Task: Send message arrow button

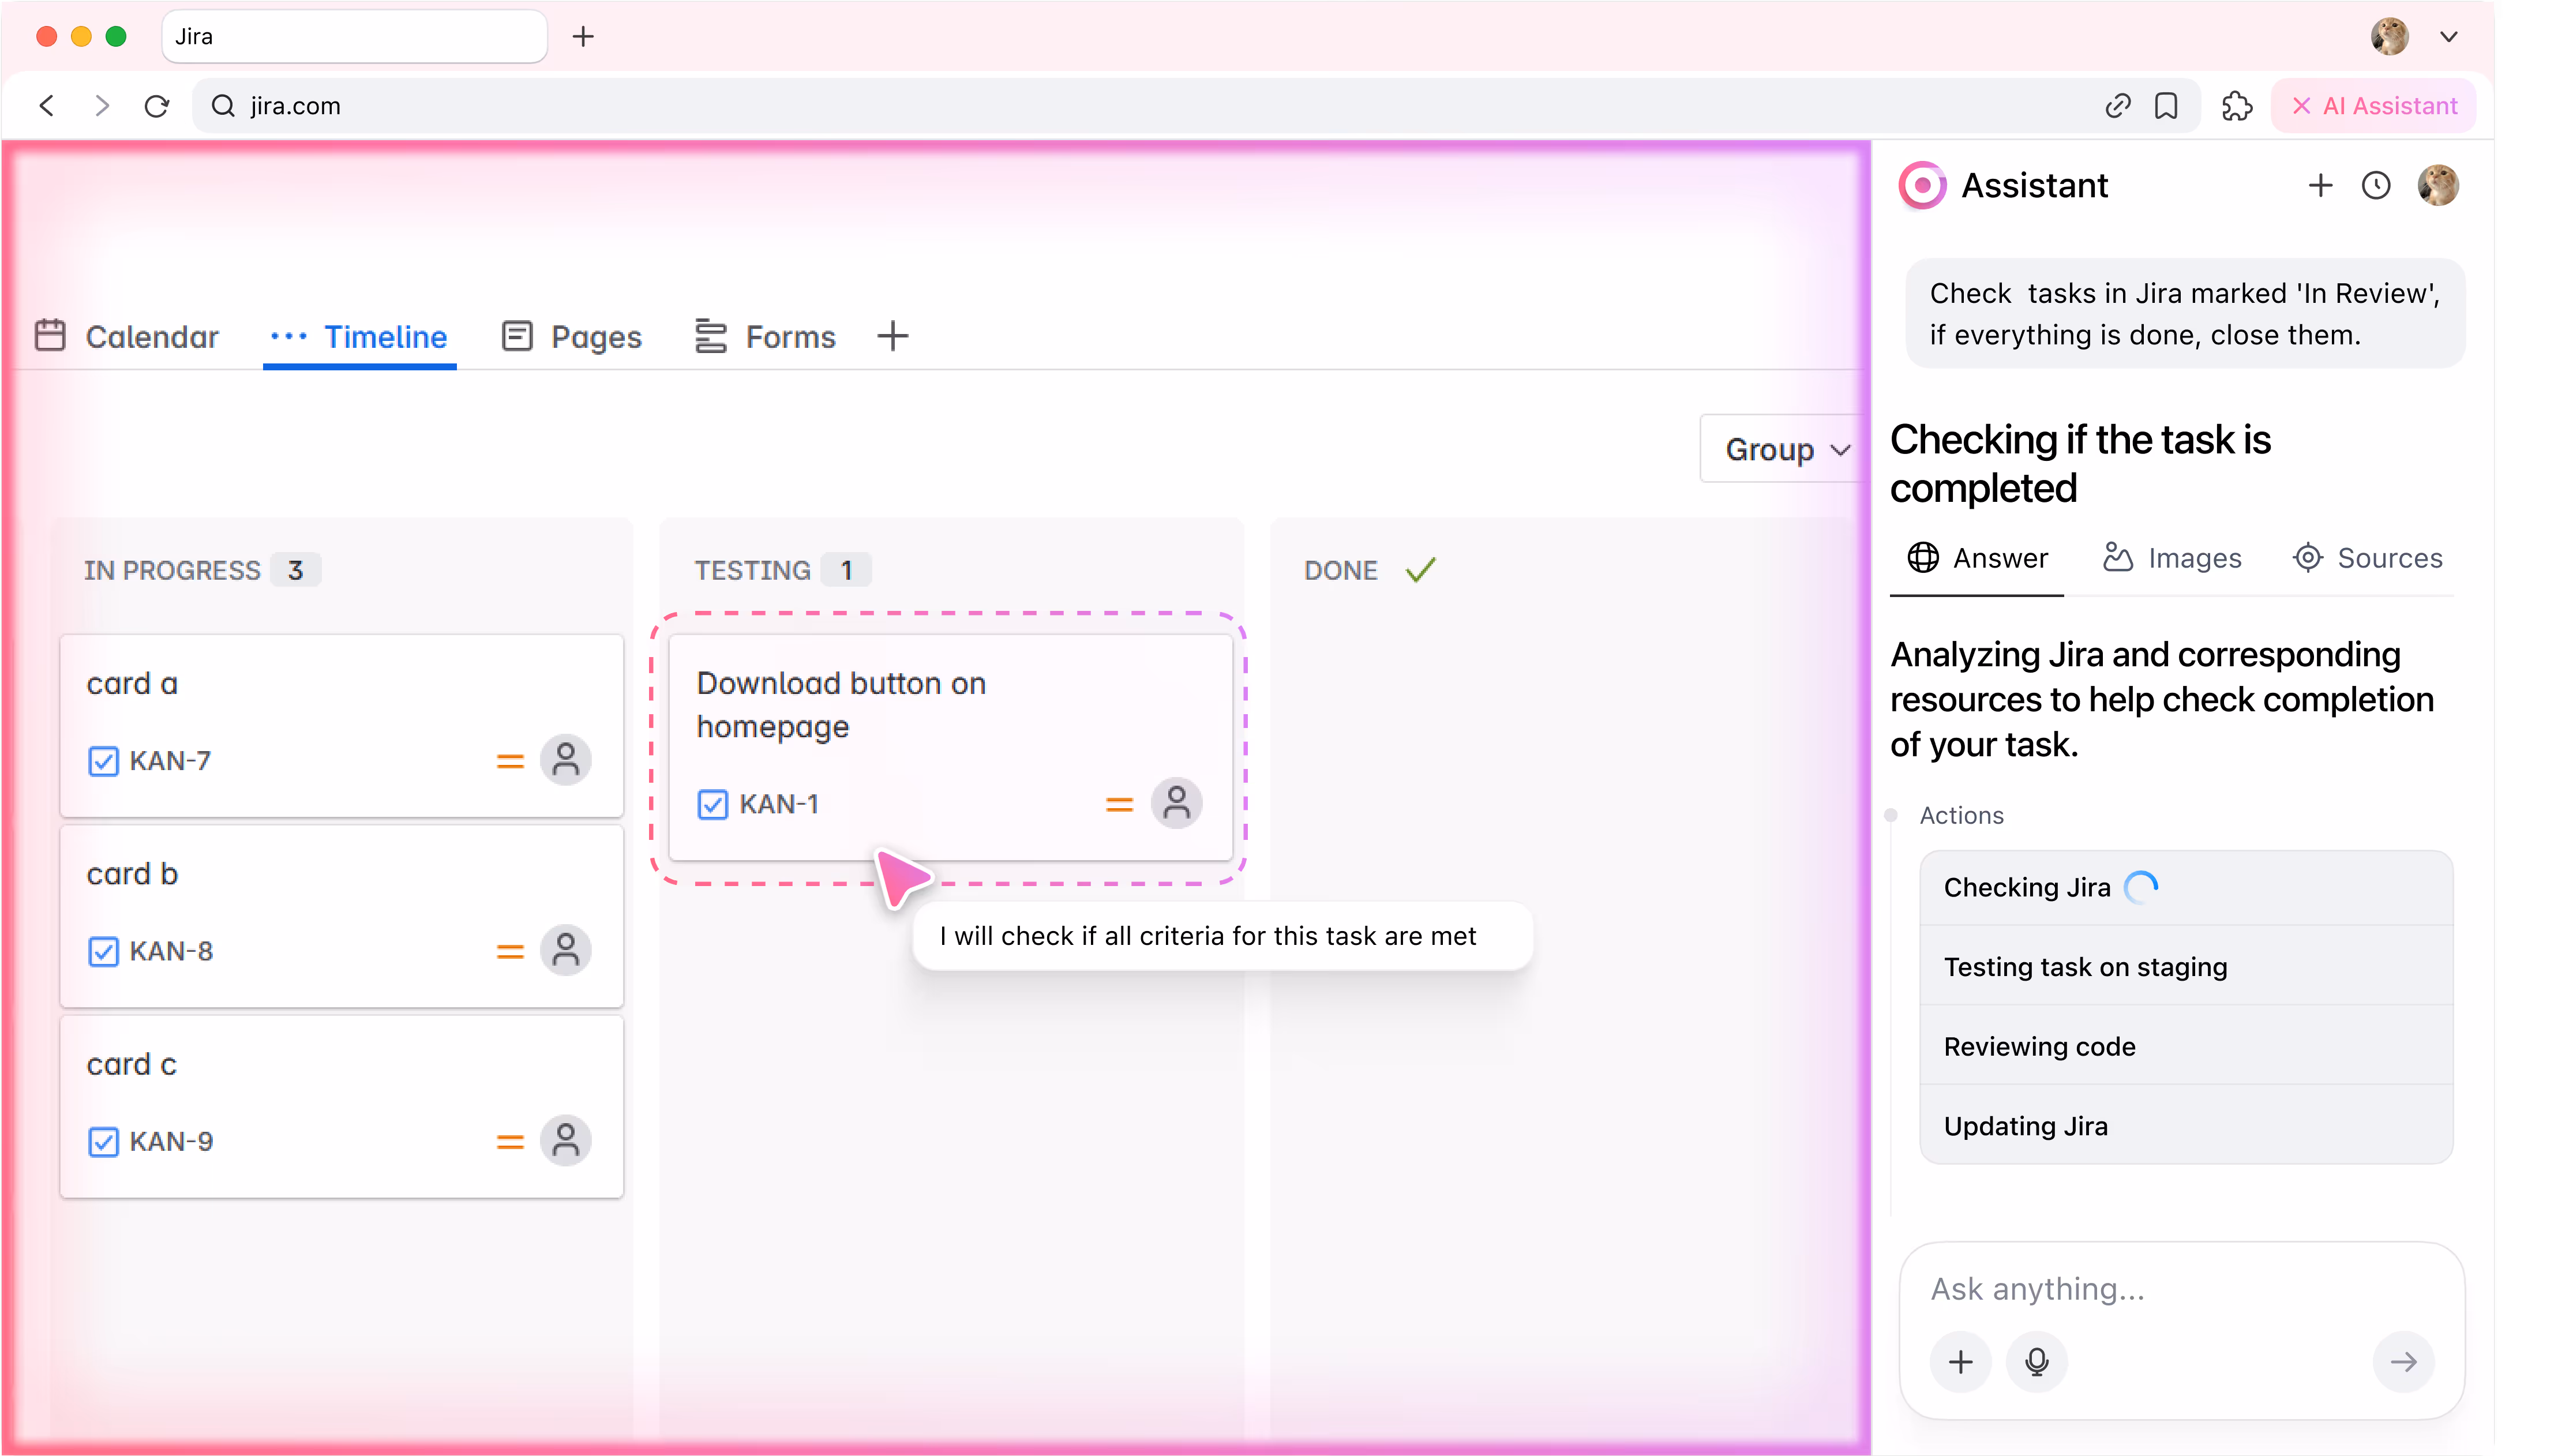Action: coord(2403,1362)
